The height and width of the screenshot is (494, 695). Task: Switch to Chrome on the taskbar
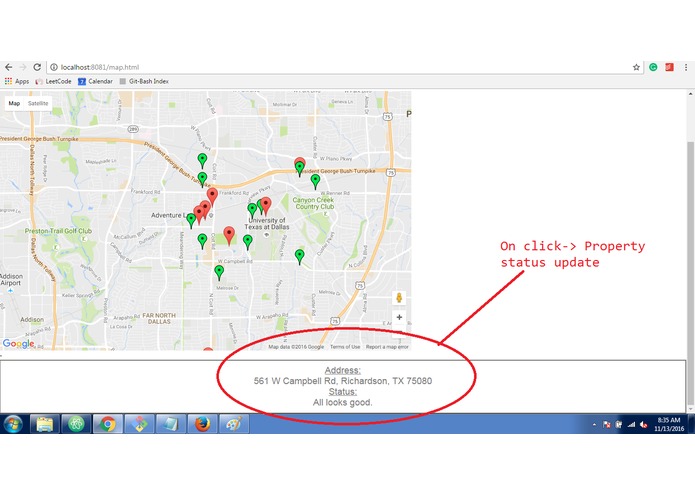(x=108, y=424)
